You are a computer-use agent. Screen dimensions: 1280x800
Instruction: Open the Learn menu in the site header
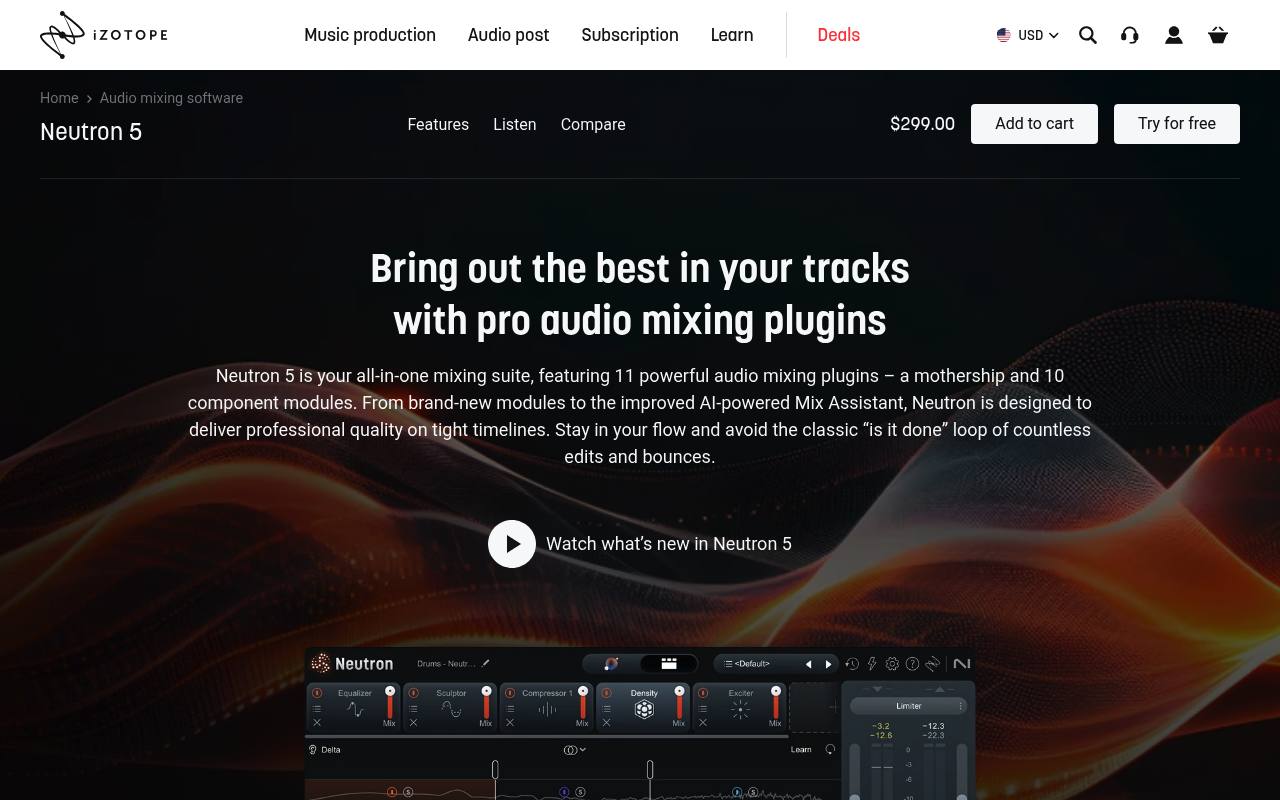click(x=732, y=35)
